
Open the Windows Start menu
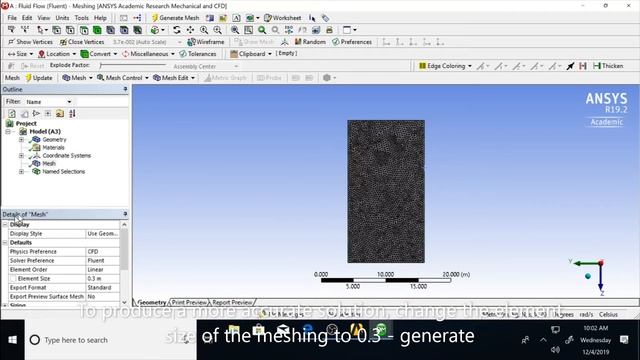12,340
